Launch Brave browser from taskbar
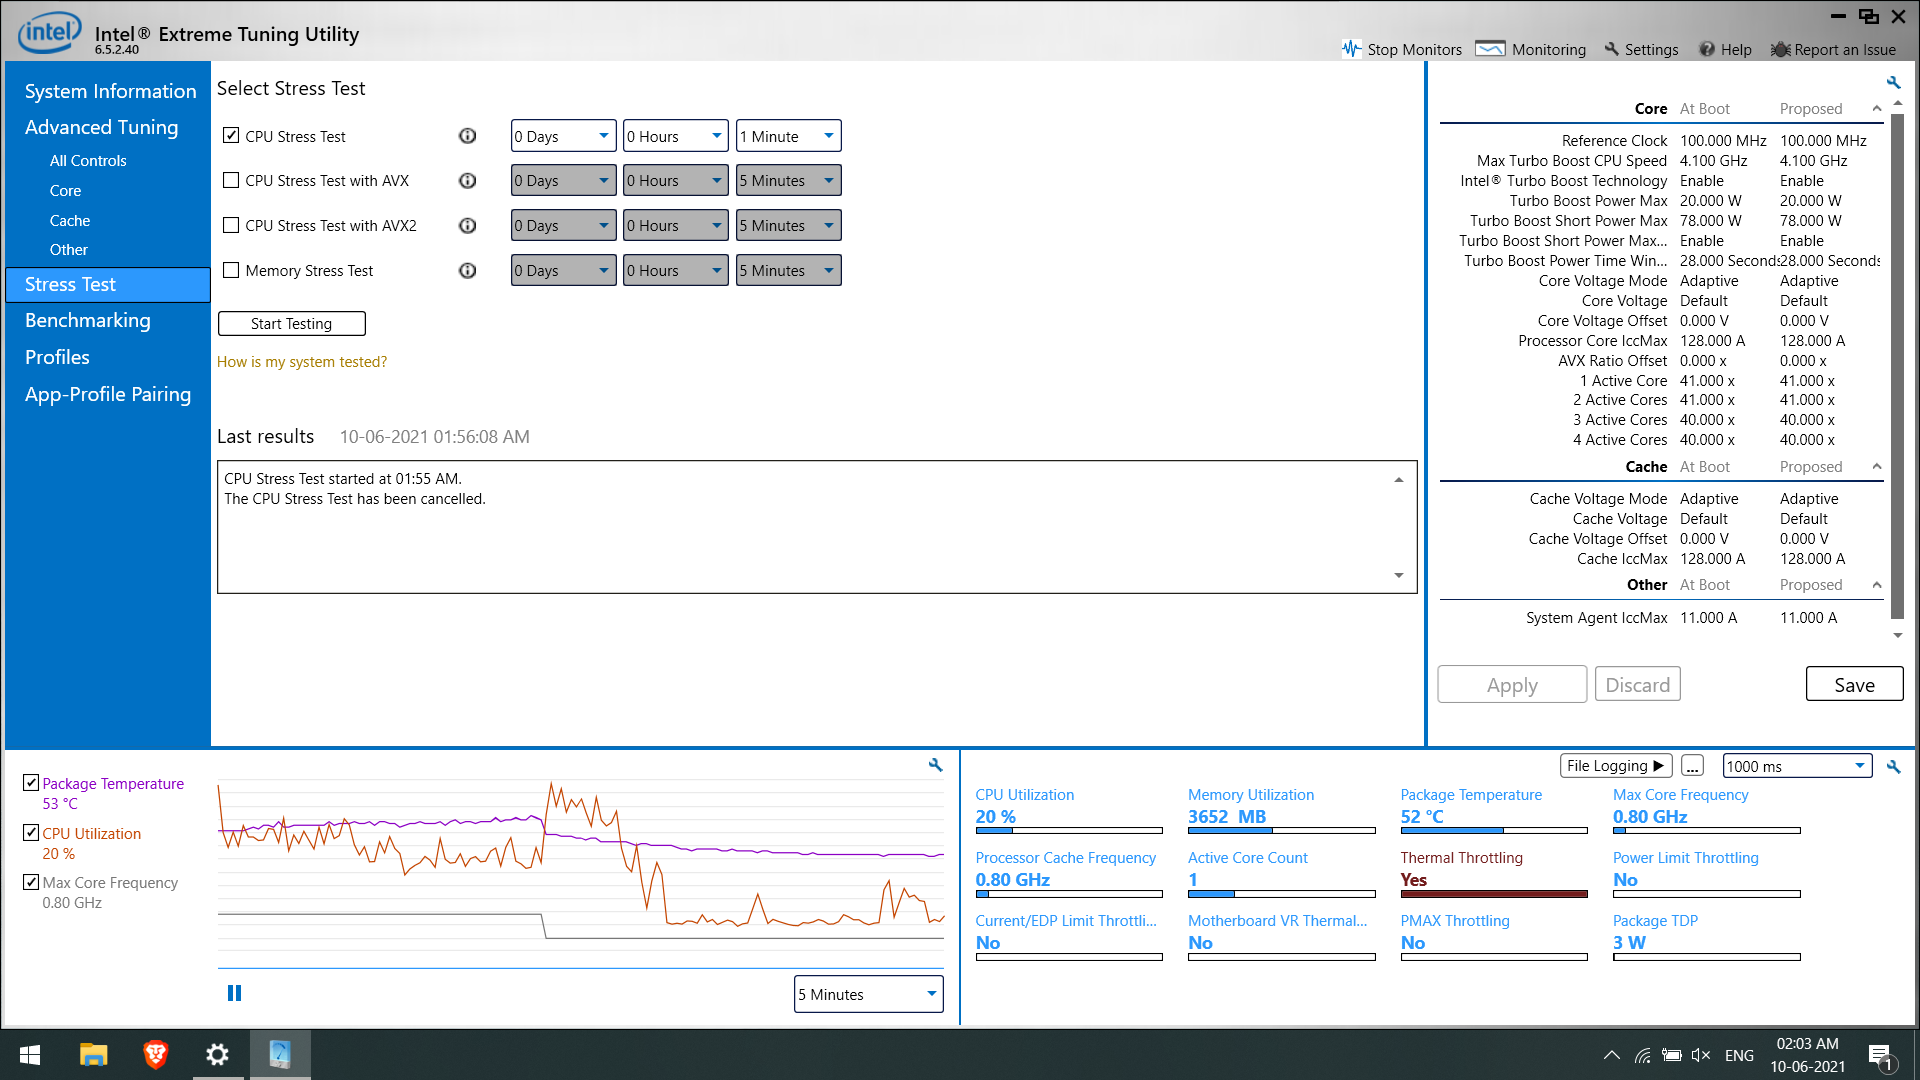 [155, 1055]
